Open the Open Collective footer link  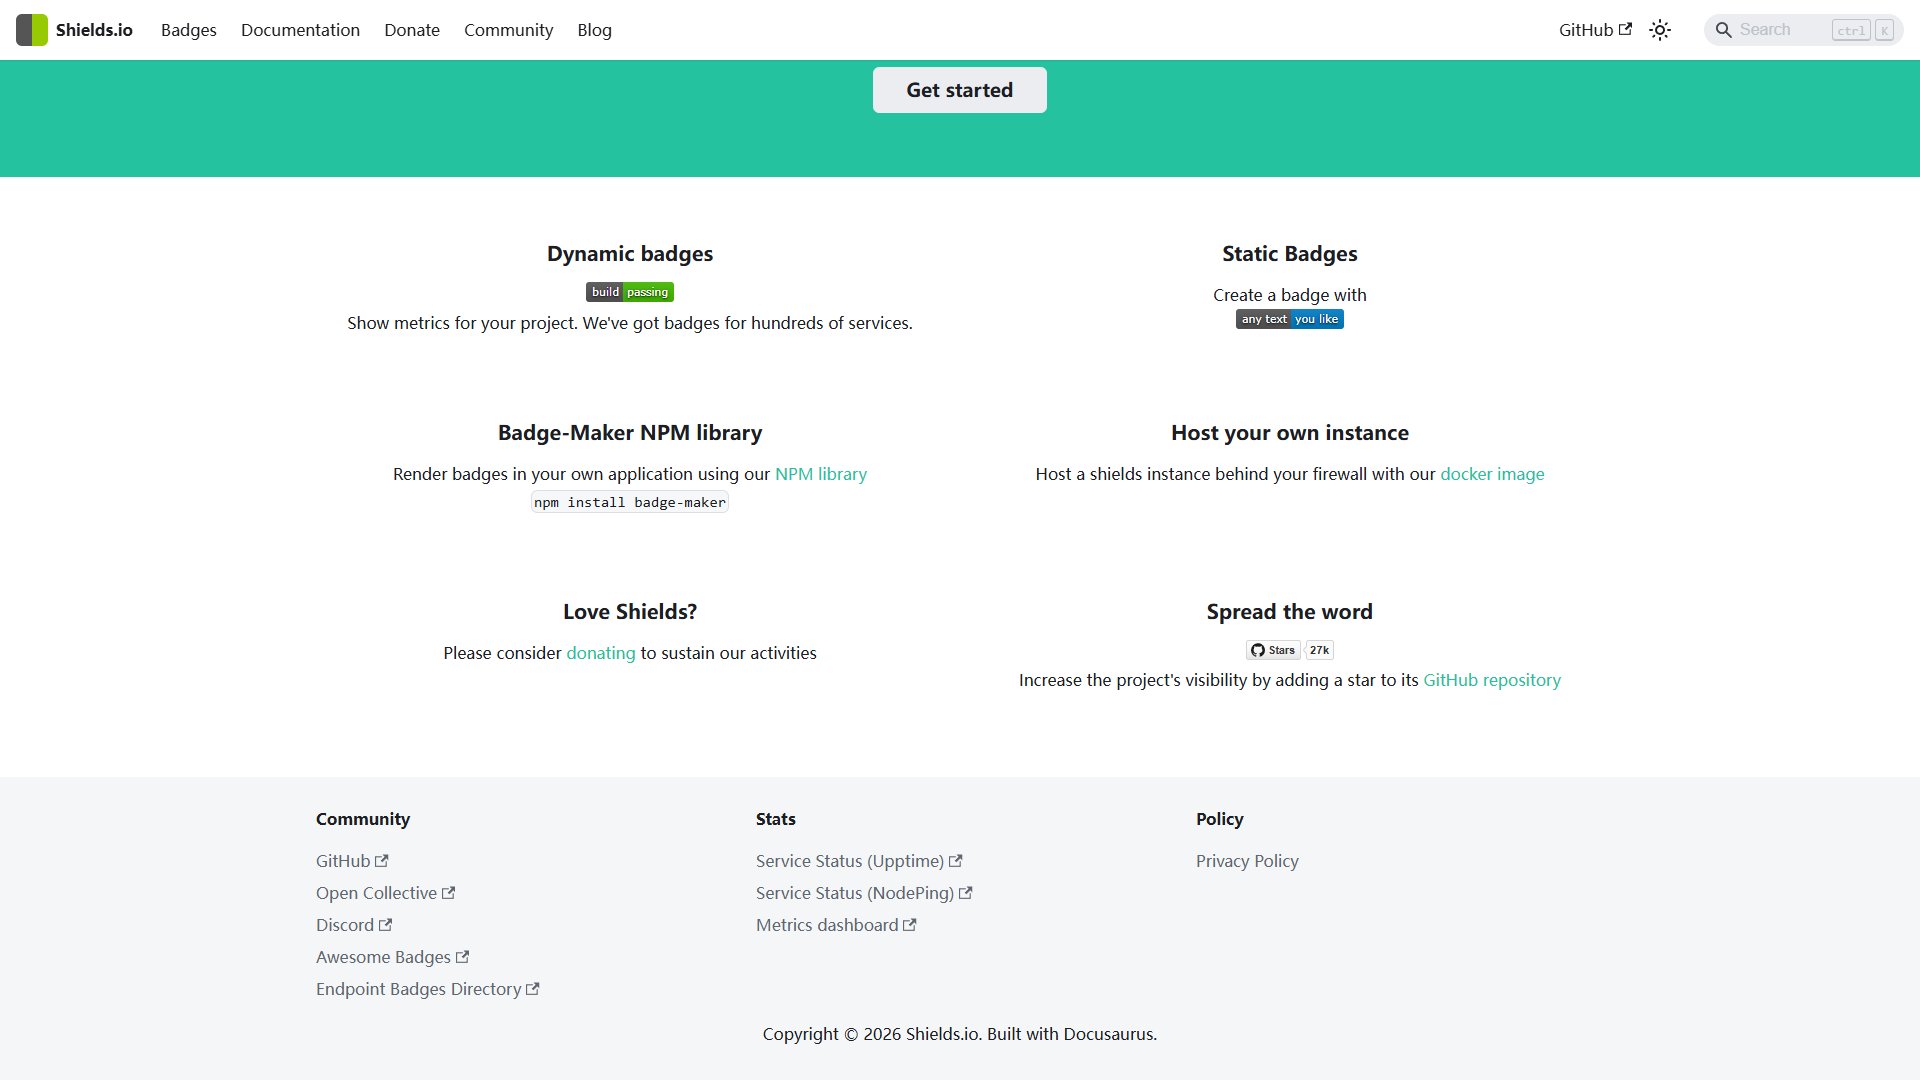coord(386,893)
